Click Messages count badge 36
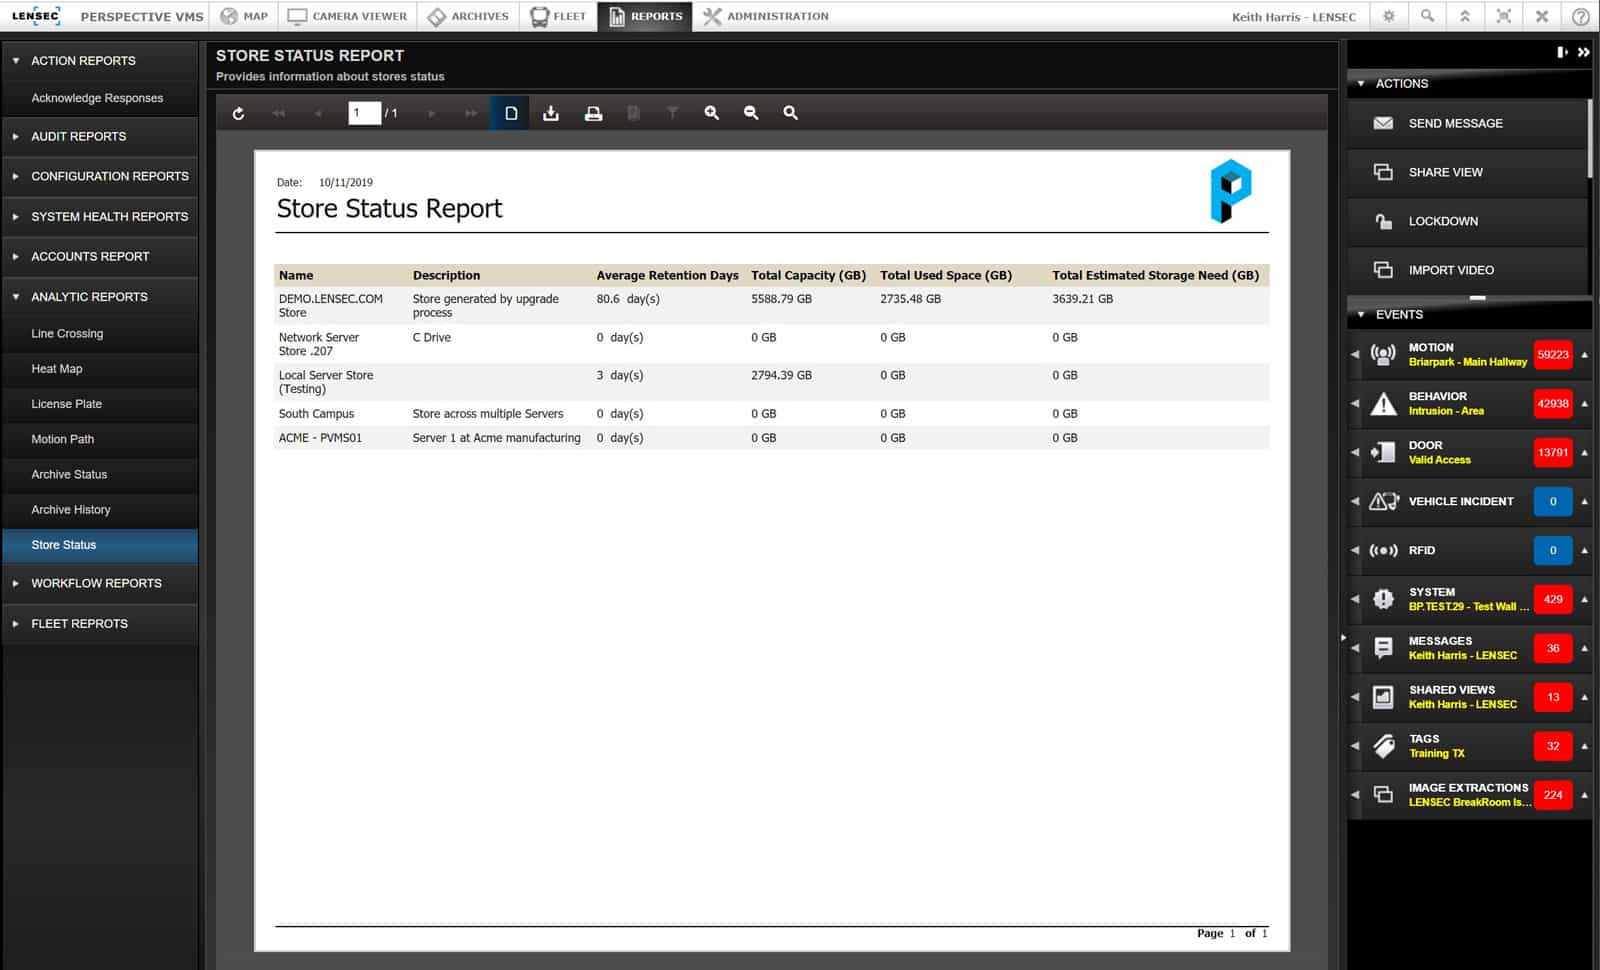This screenshot has width=1600, height=970. (1553, 648)
